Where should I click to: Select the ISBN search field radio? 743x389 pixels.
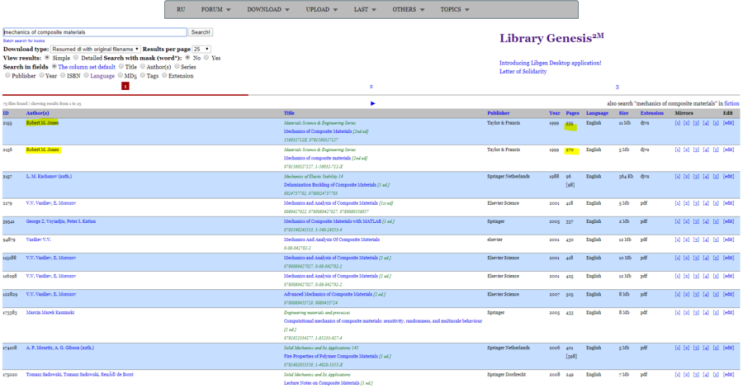tap(63, 75)
